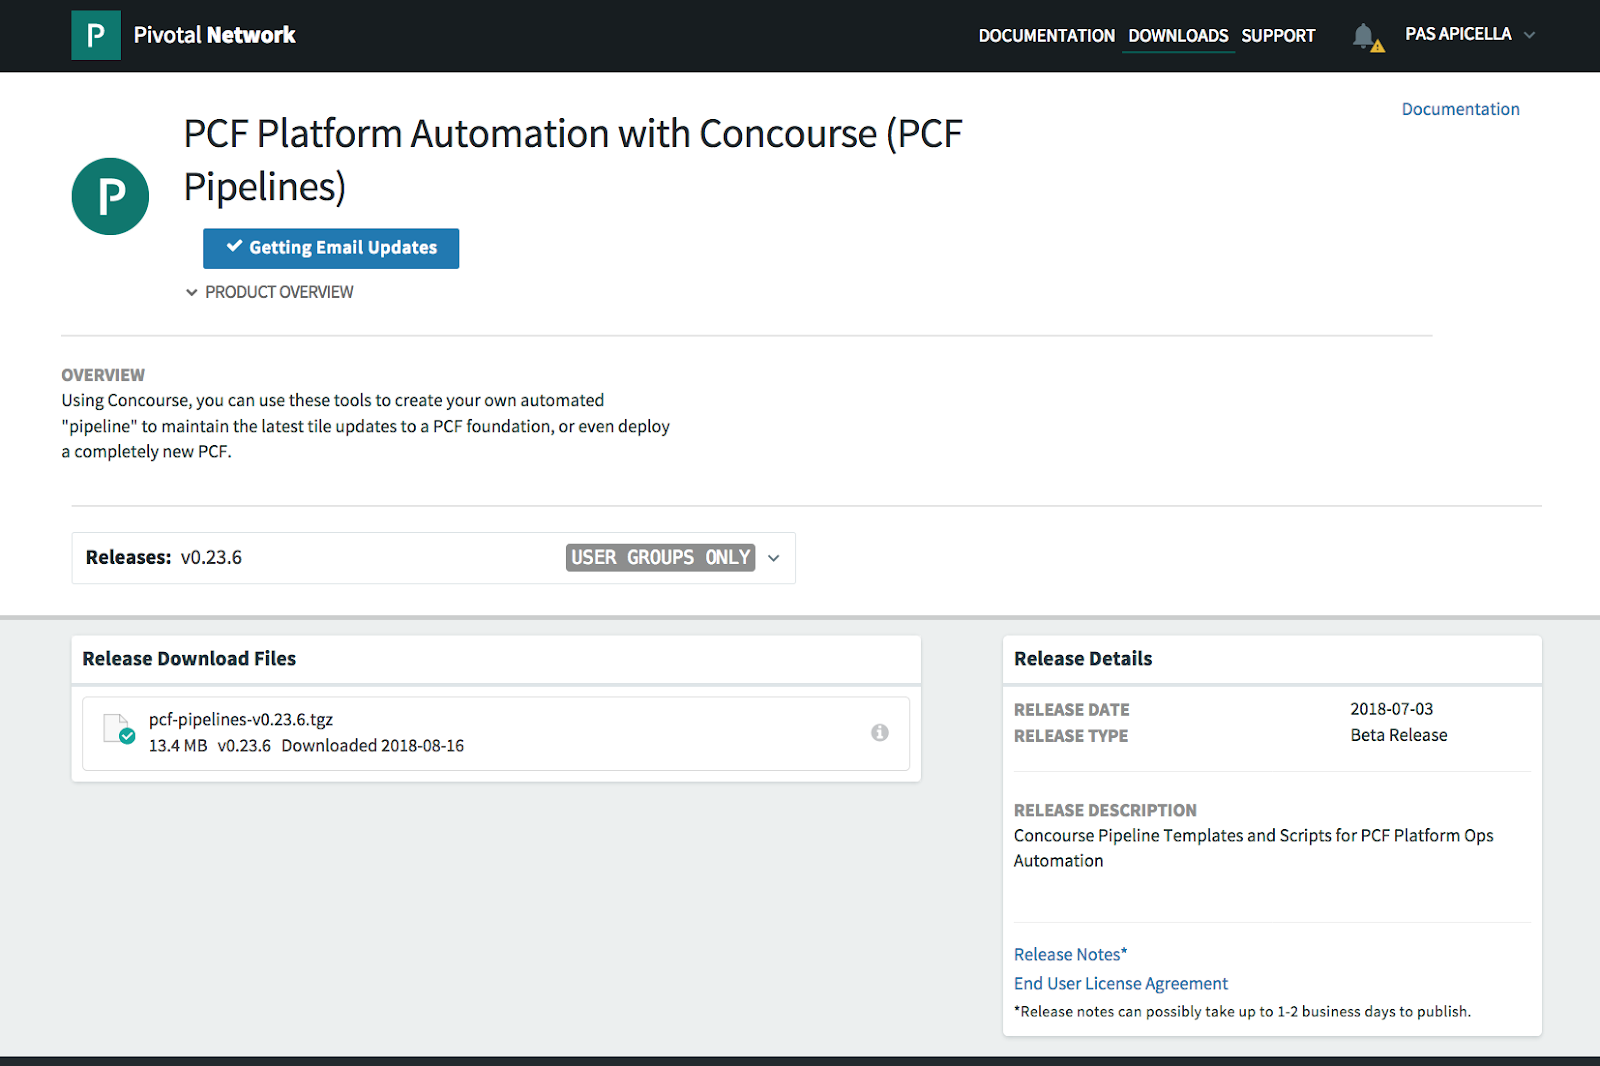Open the Documentation link near the title
Screen dimensions: 1600x1066
pos(1460,109)
